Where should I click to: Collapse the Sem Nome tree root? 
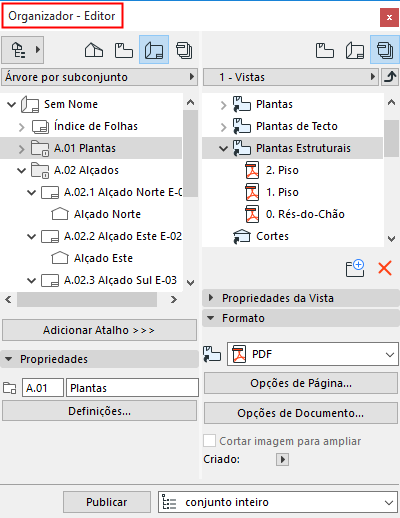tap(11, 105)
